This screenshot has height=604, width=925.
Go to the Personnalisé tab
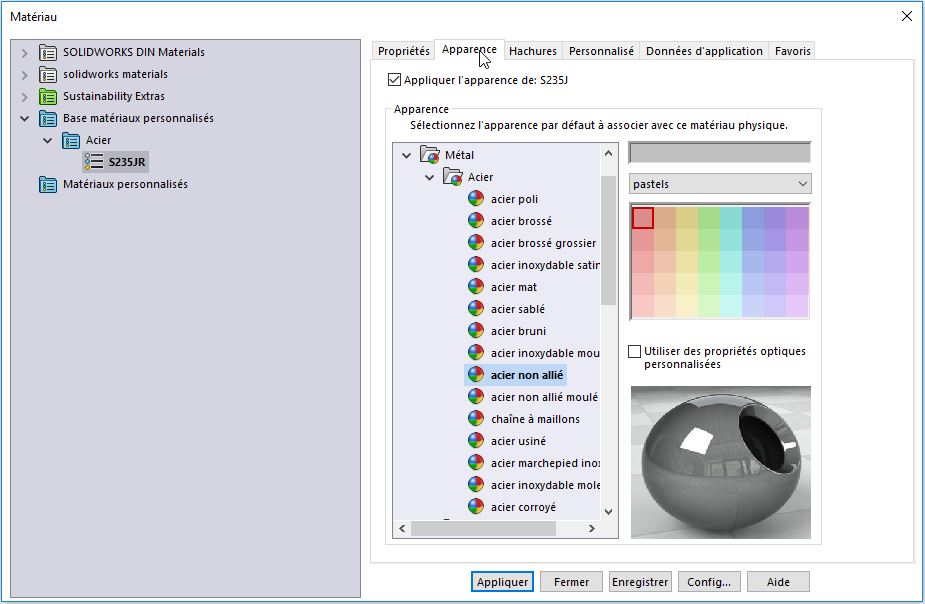tap(601, 51)
